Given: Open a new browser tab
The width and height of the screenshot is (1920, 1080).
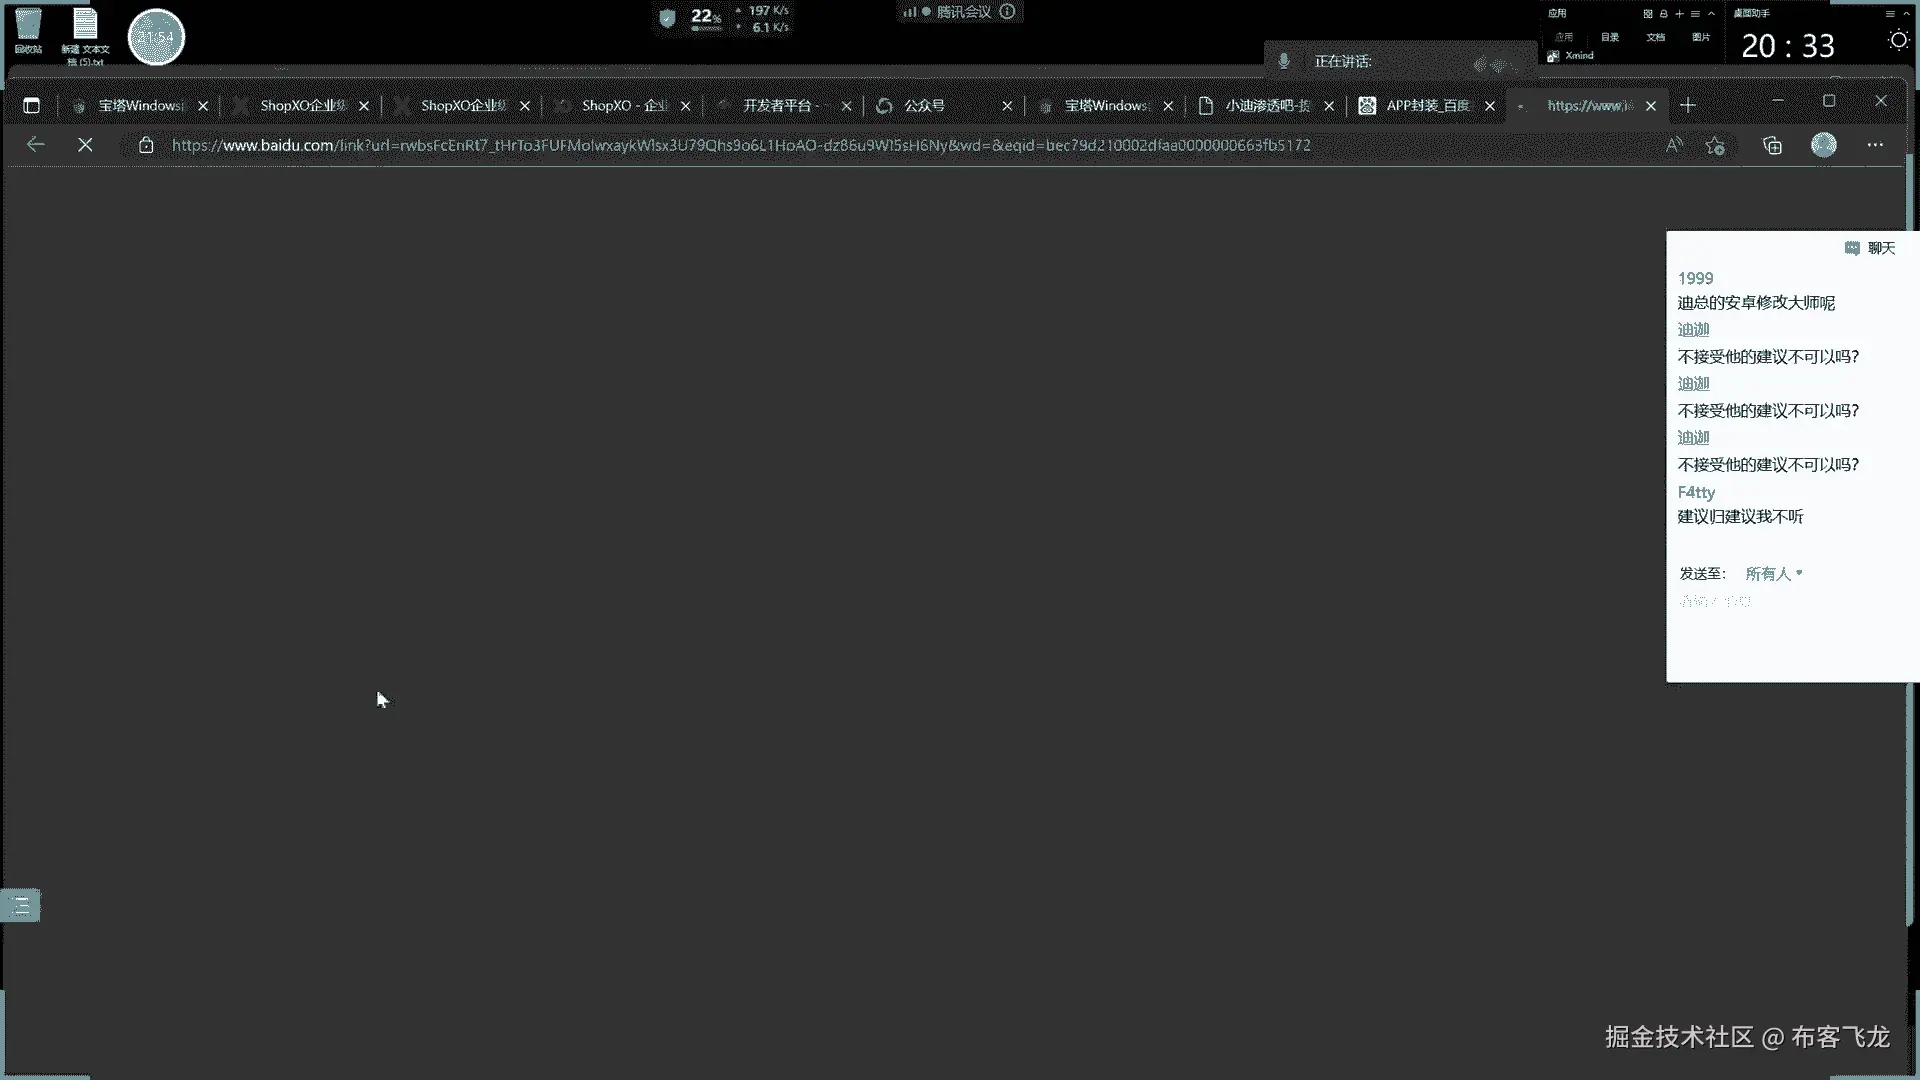Looking at the screenshot, I should (x=1688, y=105).
